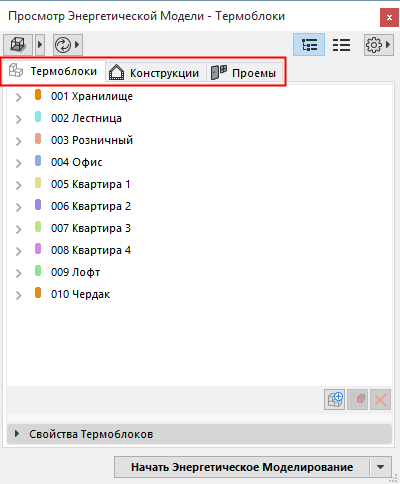
Task: Switch to the Конструкции tab
Action: coord(155,73)
